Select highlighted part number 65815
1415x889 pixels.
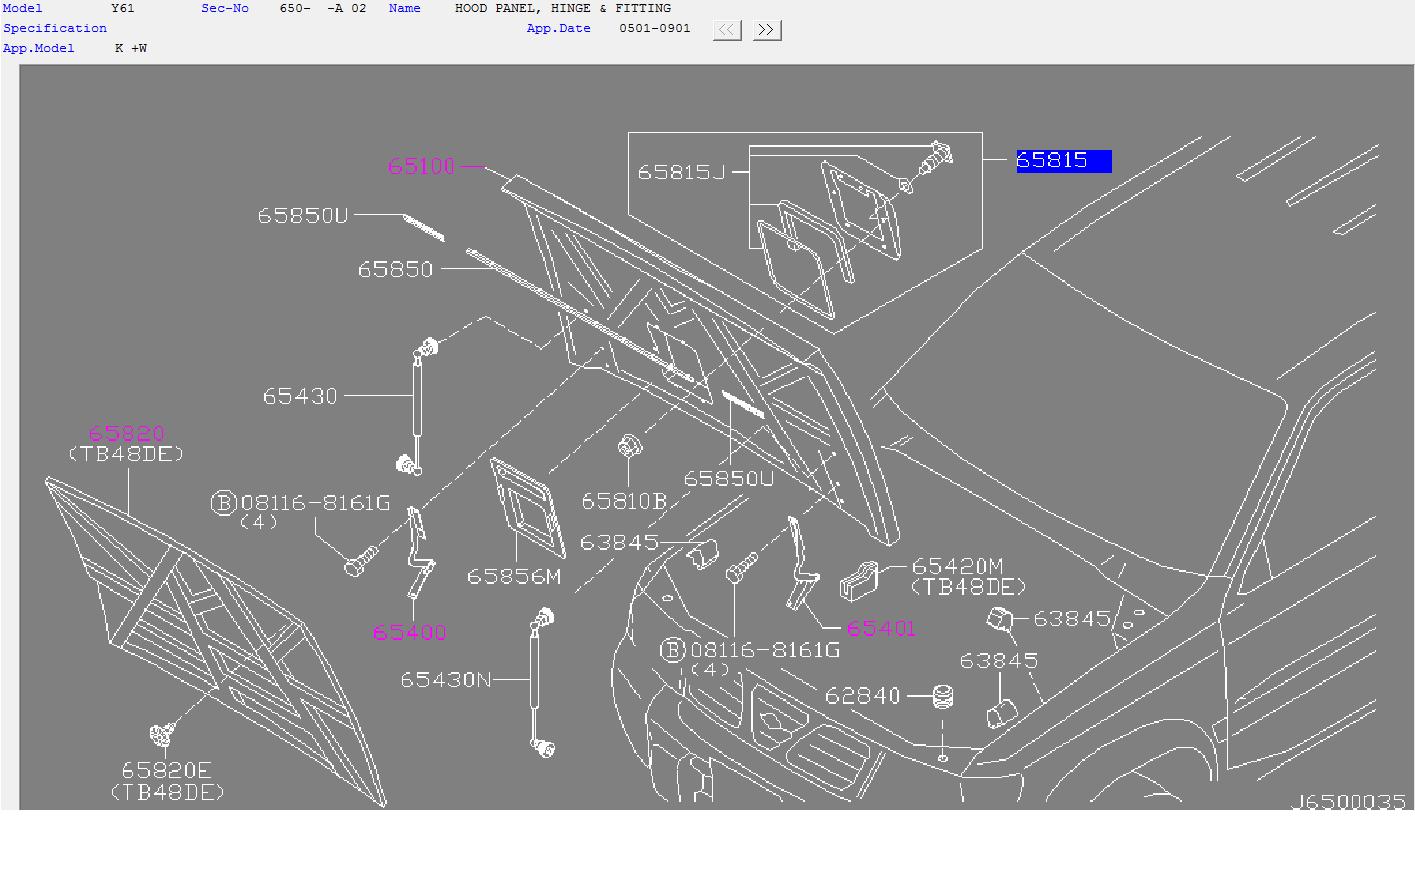[1064, 160]
